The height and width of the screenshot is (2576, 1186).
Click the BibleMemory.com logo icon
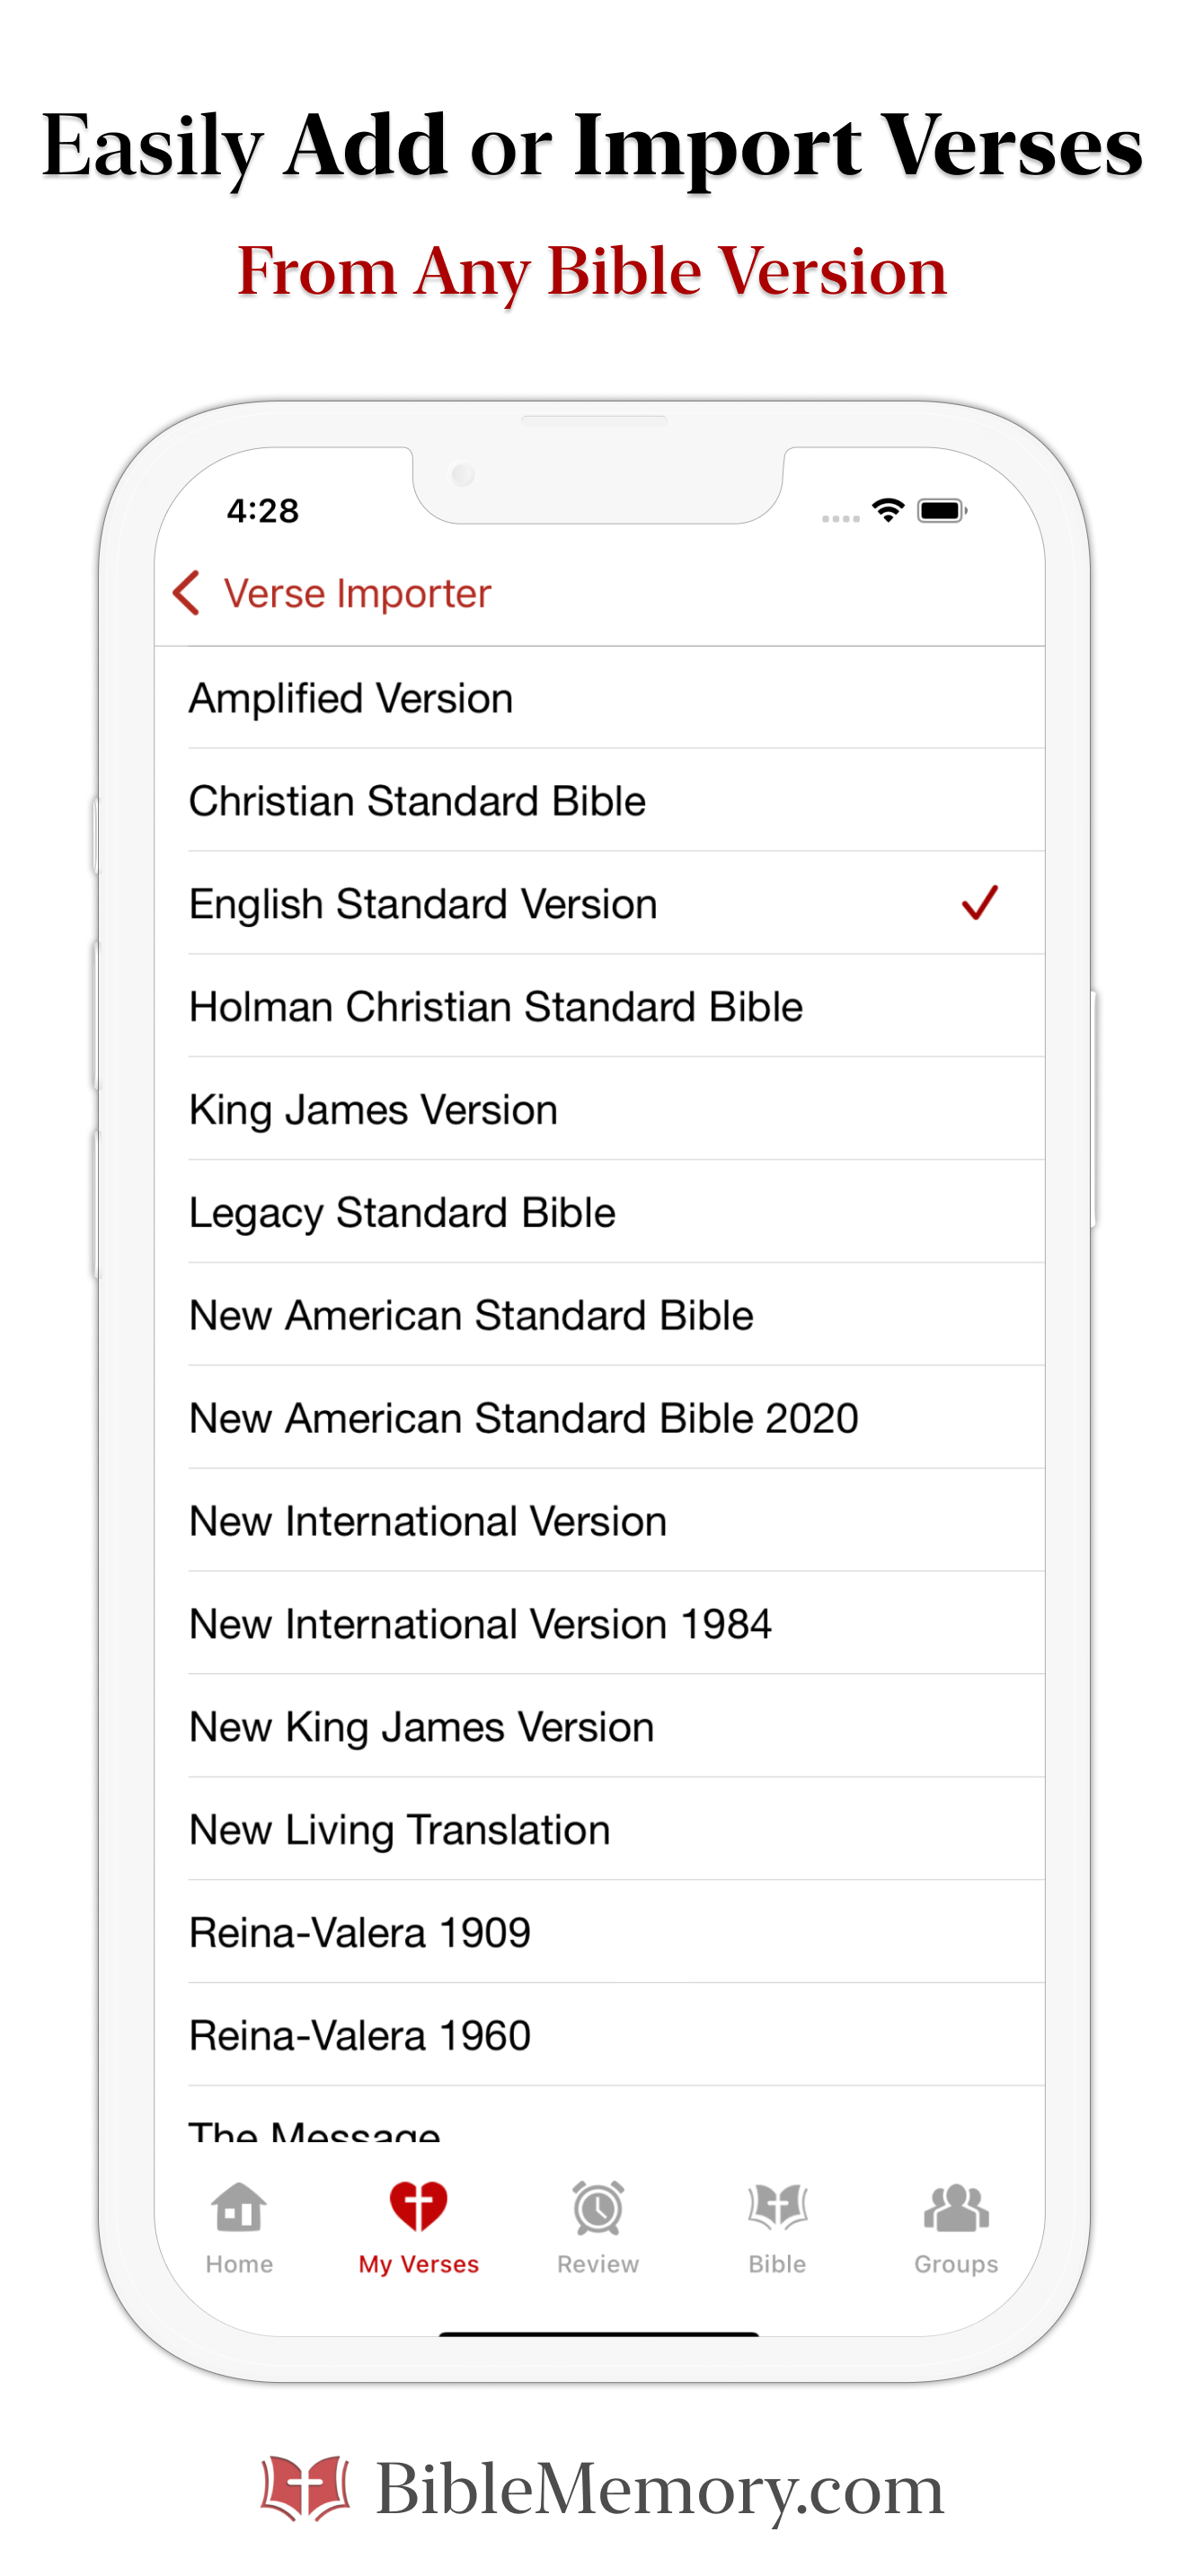click(305, 2489)
